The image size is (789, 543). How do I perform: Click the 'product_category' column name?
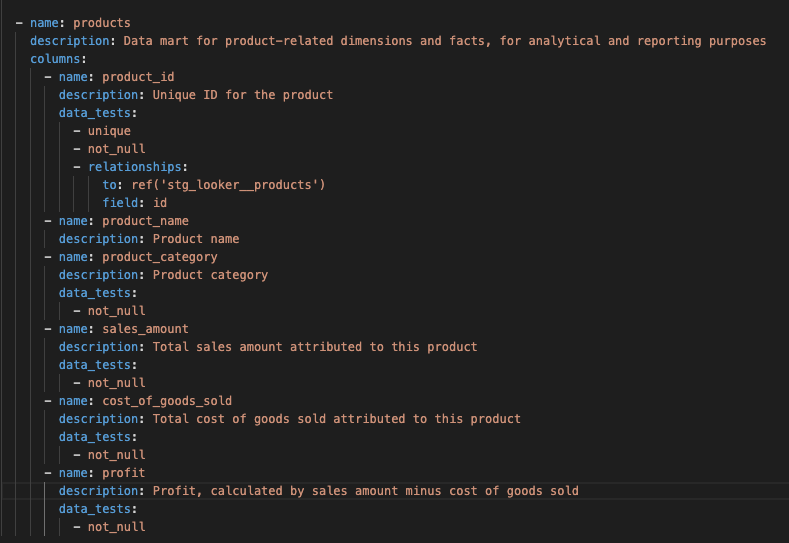pyautogui.click(x=160, y=257)
